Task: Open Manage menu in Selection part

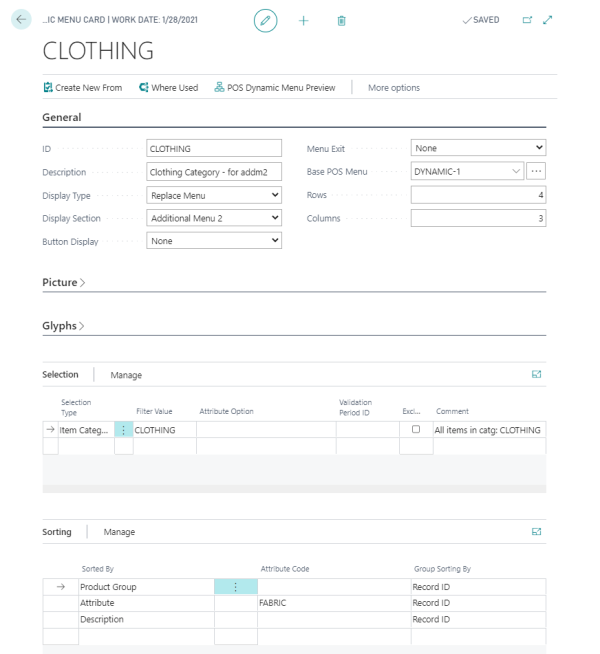Action: point(126,375)
